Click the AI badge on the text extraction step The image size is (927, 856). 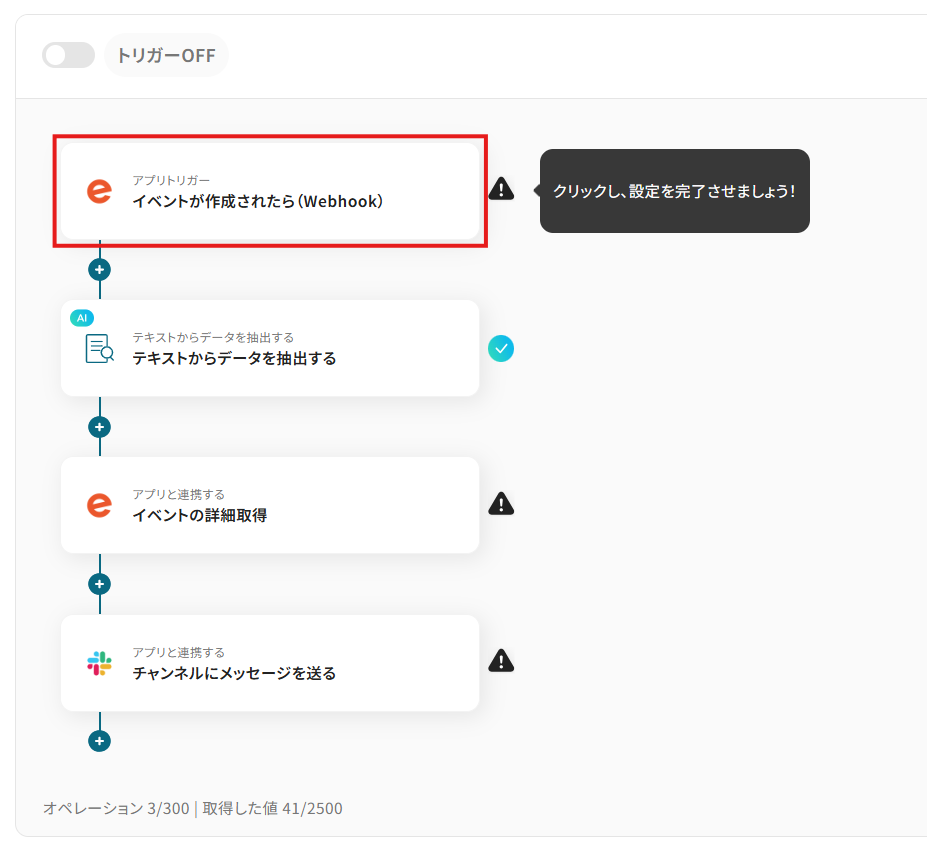tap(82, 318)
